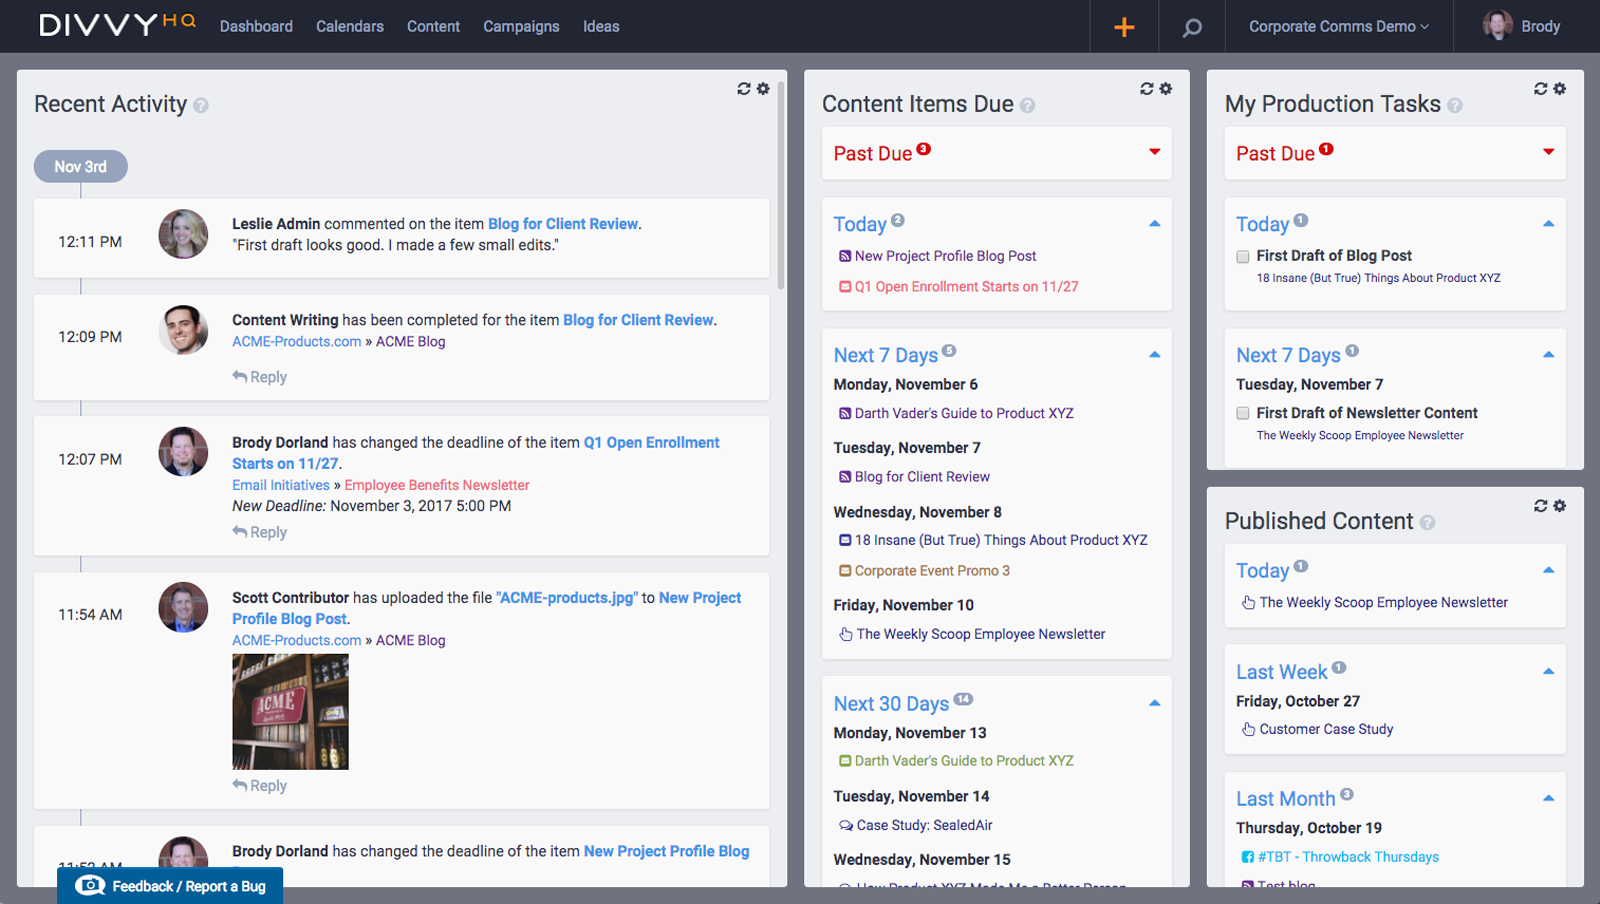Check off First Draft of Blog Post task
This screenshot has height=904, width=1600.
point(1243,256)
